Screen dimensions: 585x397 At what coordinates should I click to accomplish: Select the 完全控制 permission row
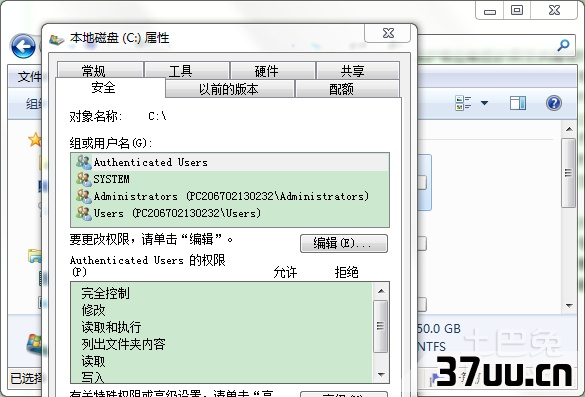(222, 293)
